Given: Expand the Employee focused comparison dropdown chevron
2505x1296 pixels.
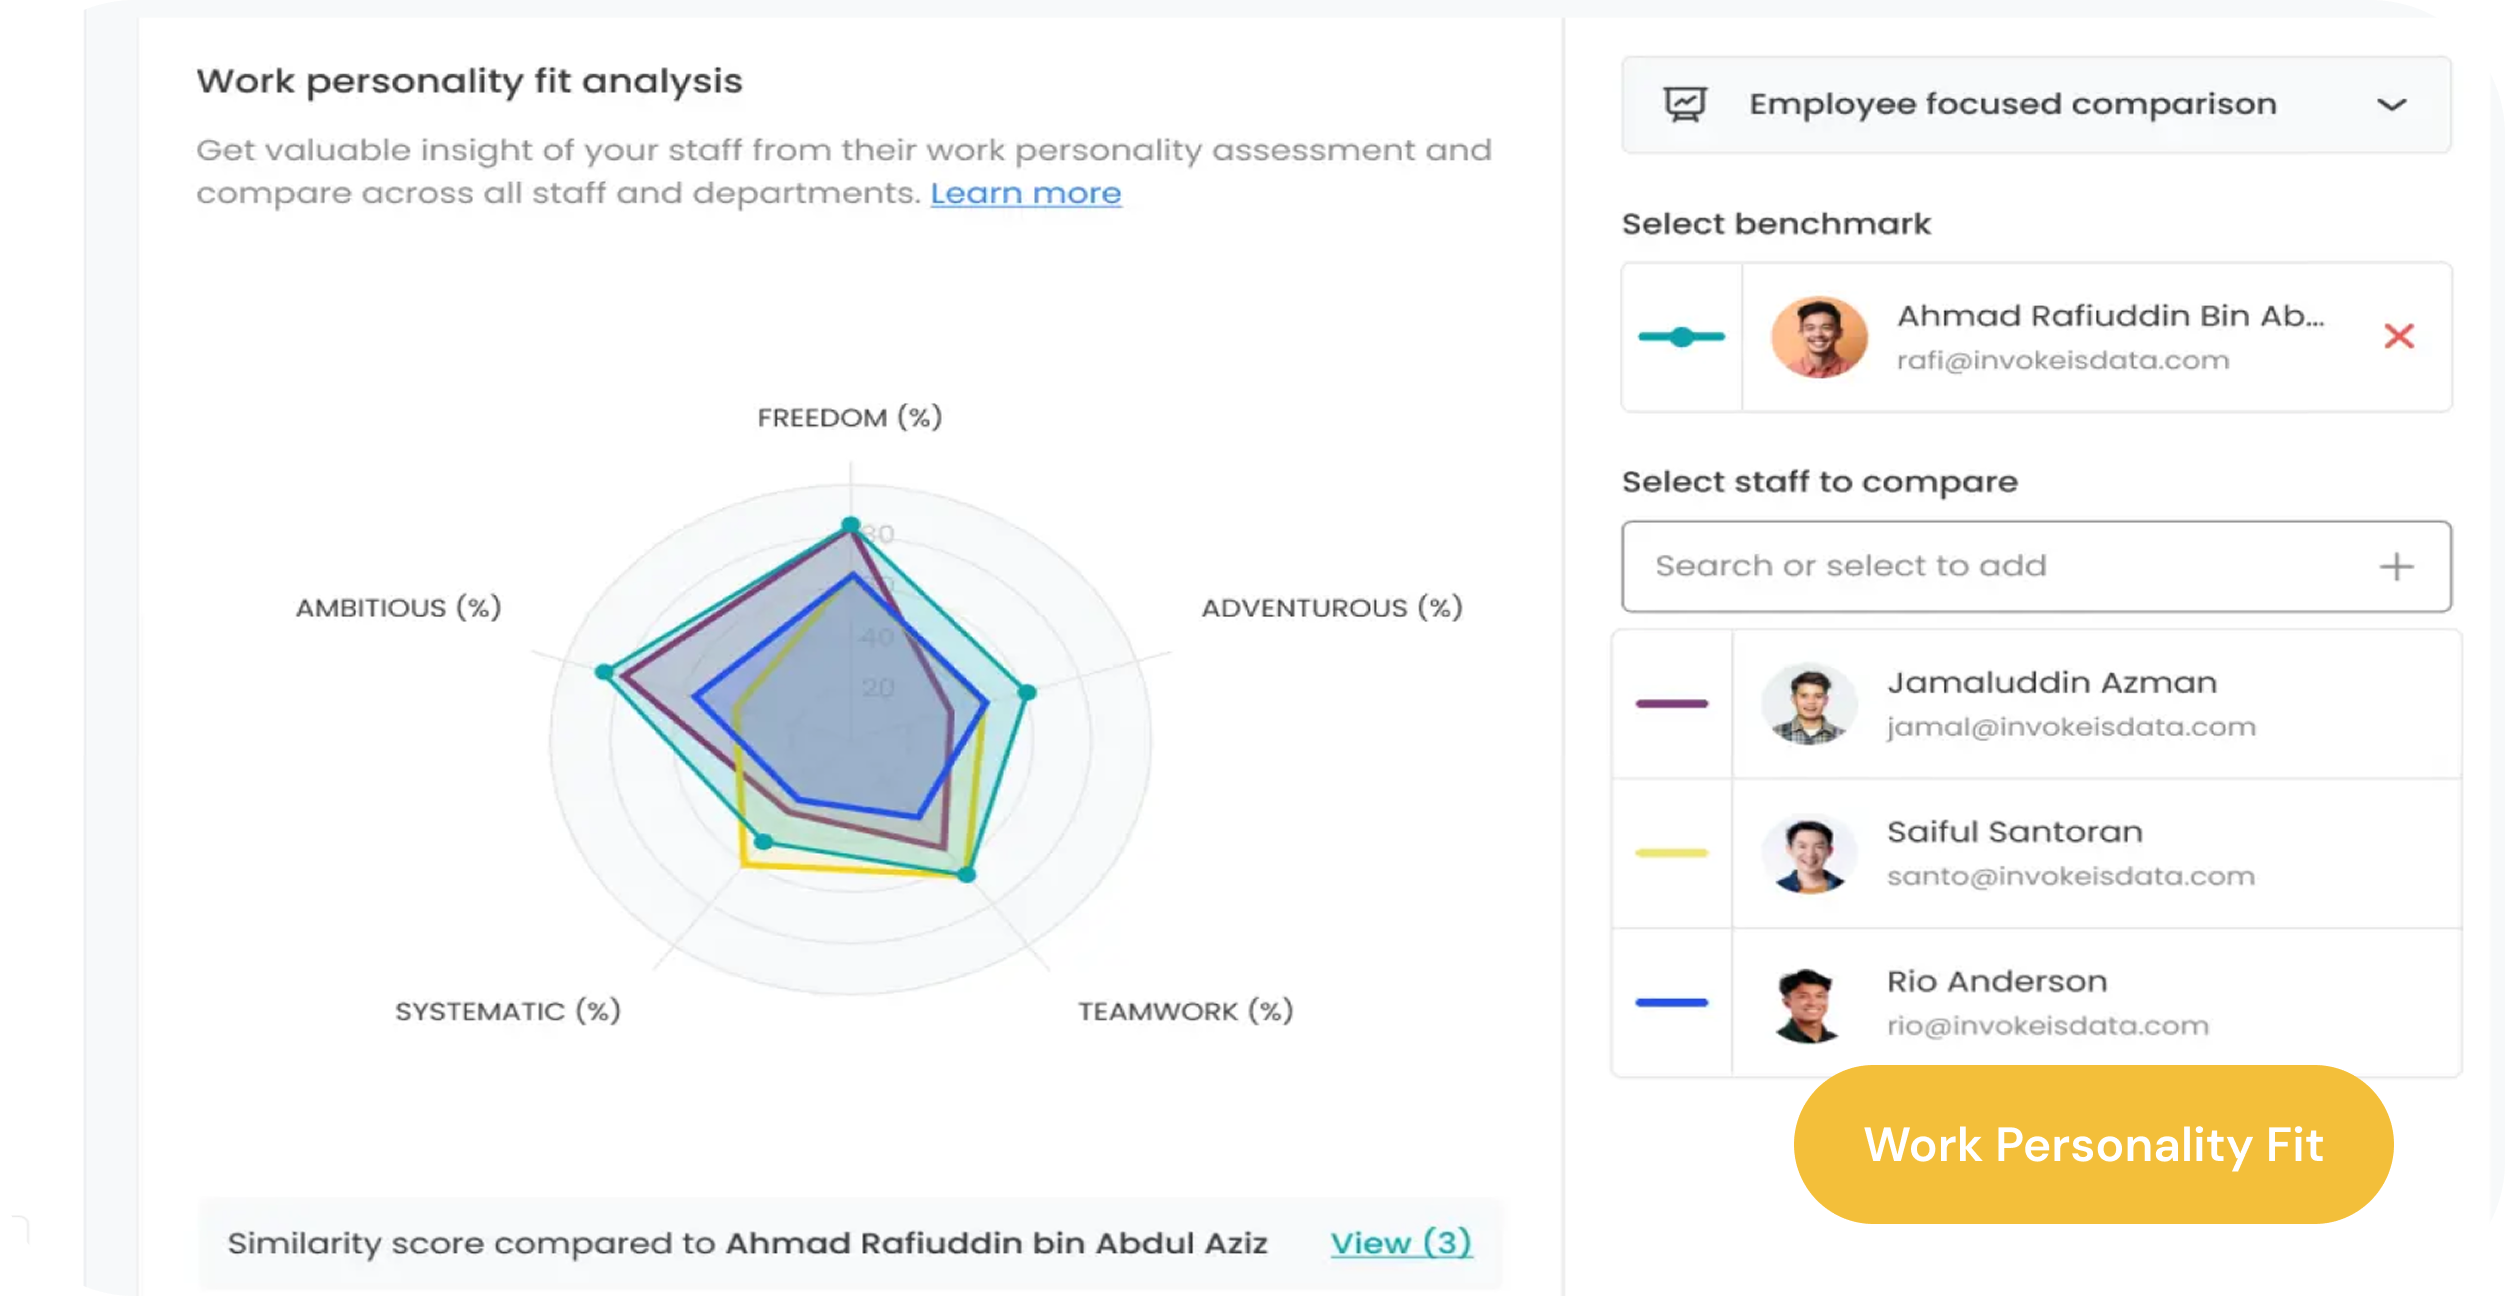Looking at the screenshot, I should [x=2391, y=105].
